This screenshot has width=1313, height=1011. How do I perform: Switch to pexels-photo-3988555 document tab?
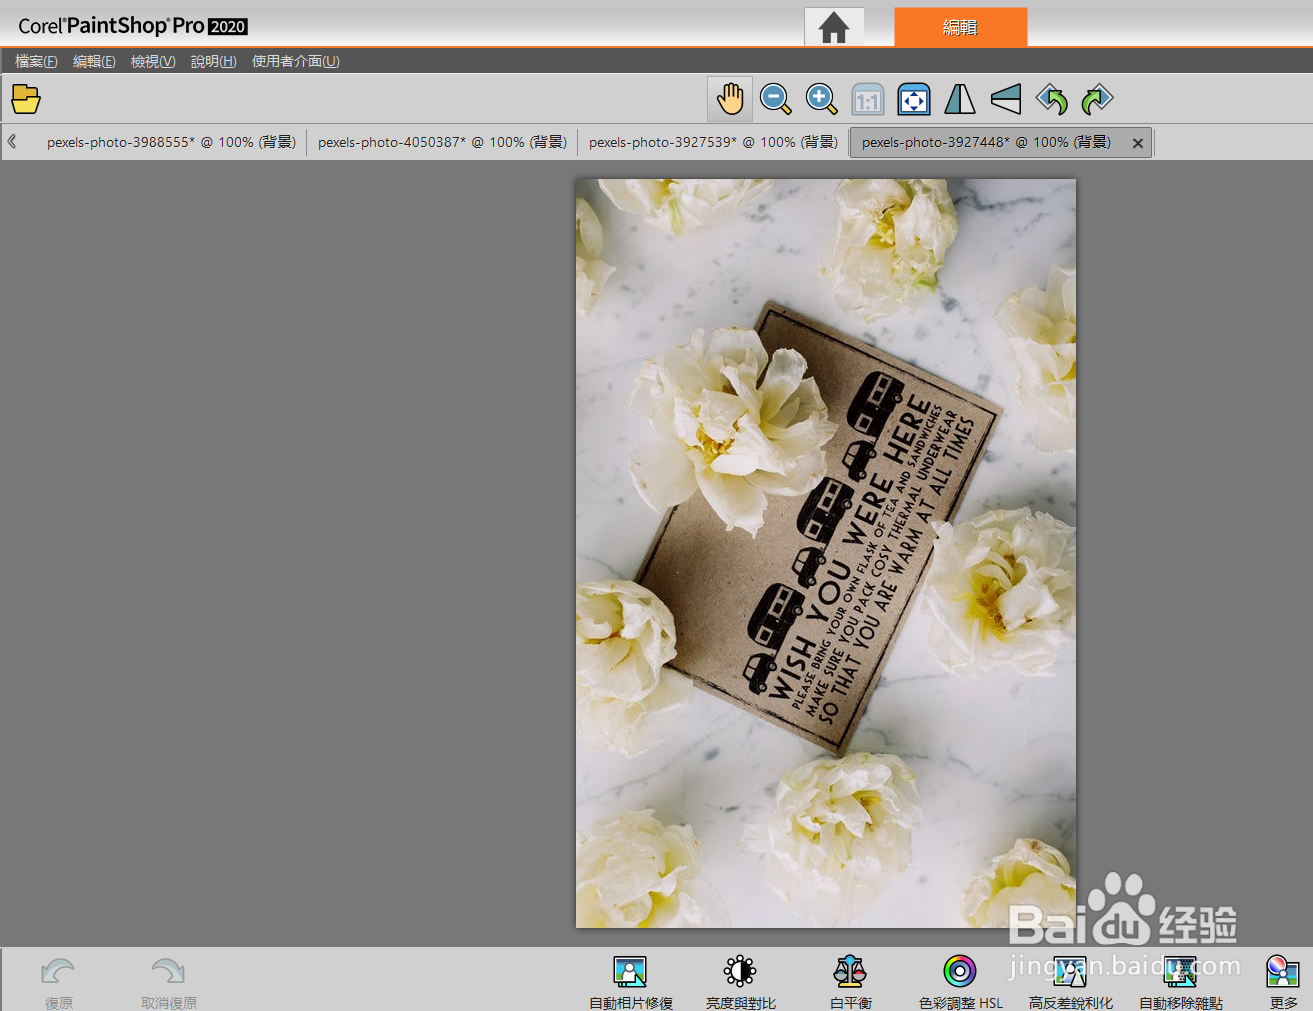(171, 142)
